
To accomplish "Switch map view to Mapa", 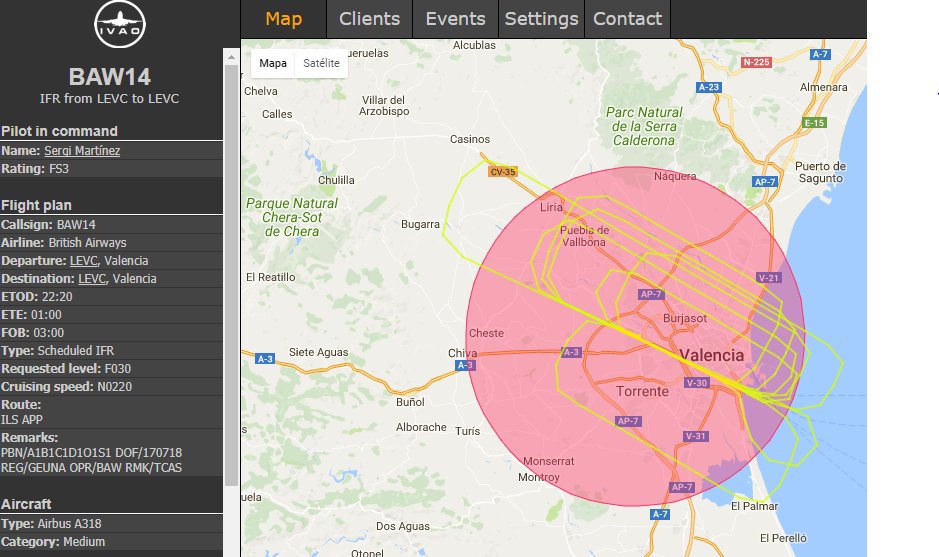I will point(273,63).
